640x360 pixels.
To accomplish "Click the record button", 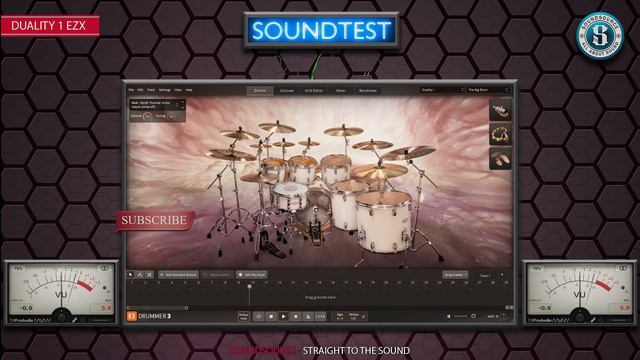I will coord(296,316).
